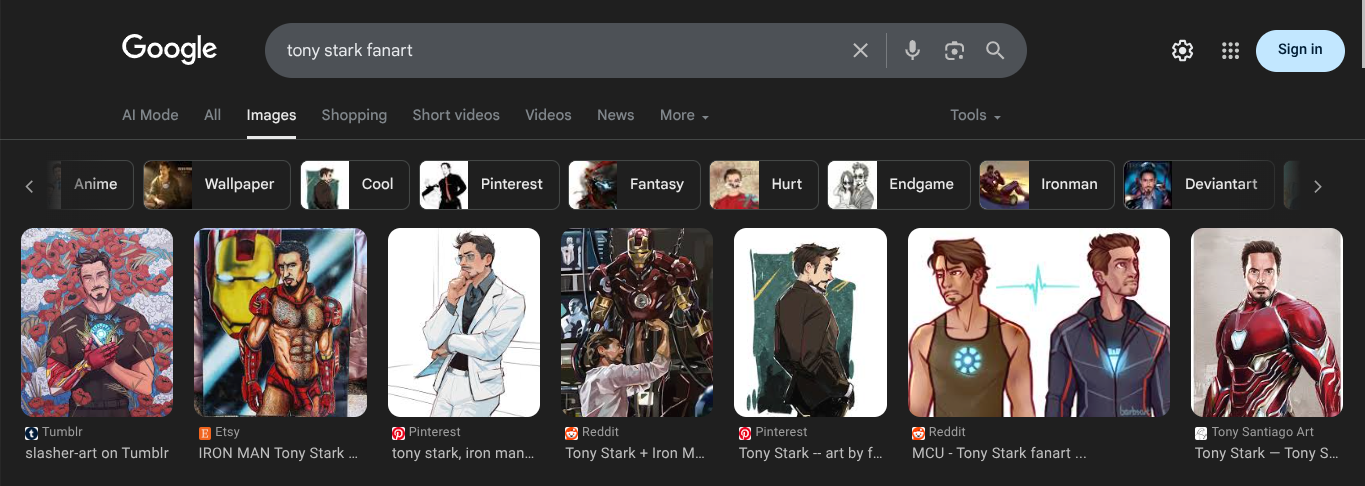Click inside the search input field
Image resolution: width=1365 pixels, height=486 pixels.
[560, 50]
